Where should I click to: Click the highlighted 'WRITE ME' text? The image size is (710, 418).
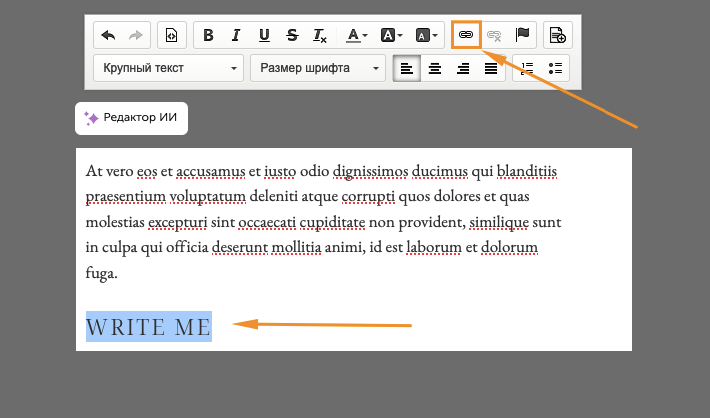coord(149,326)
